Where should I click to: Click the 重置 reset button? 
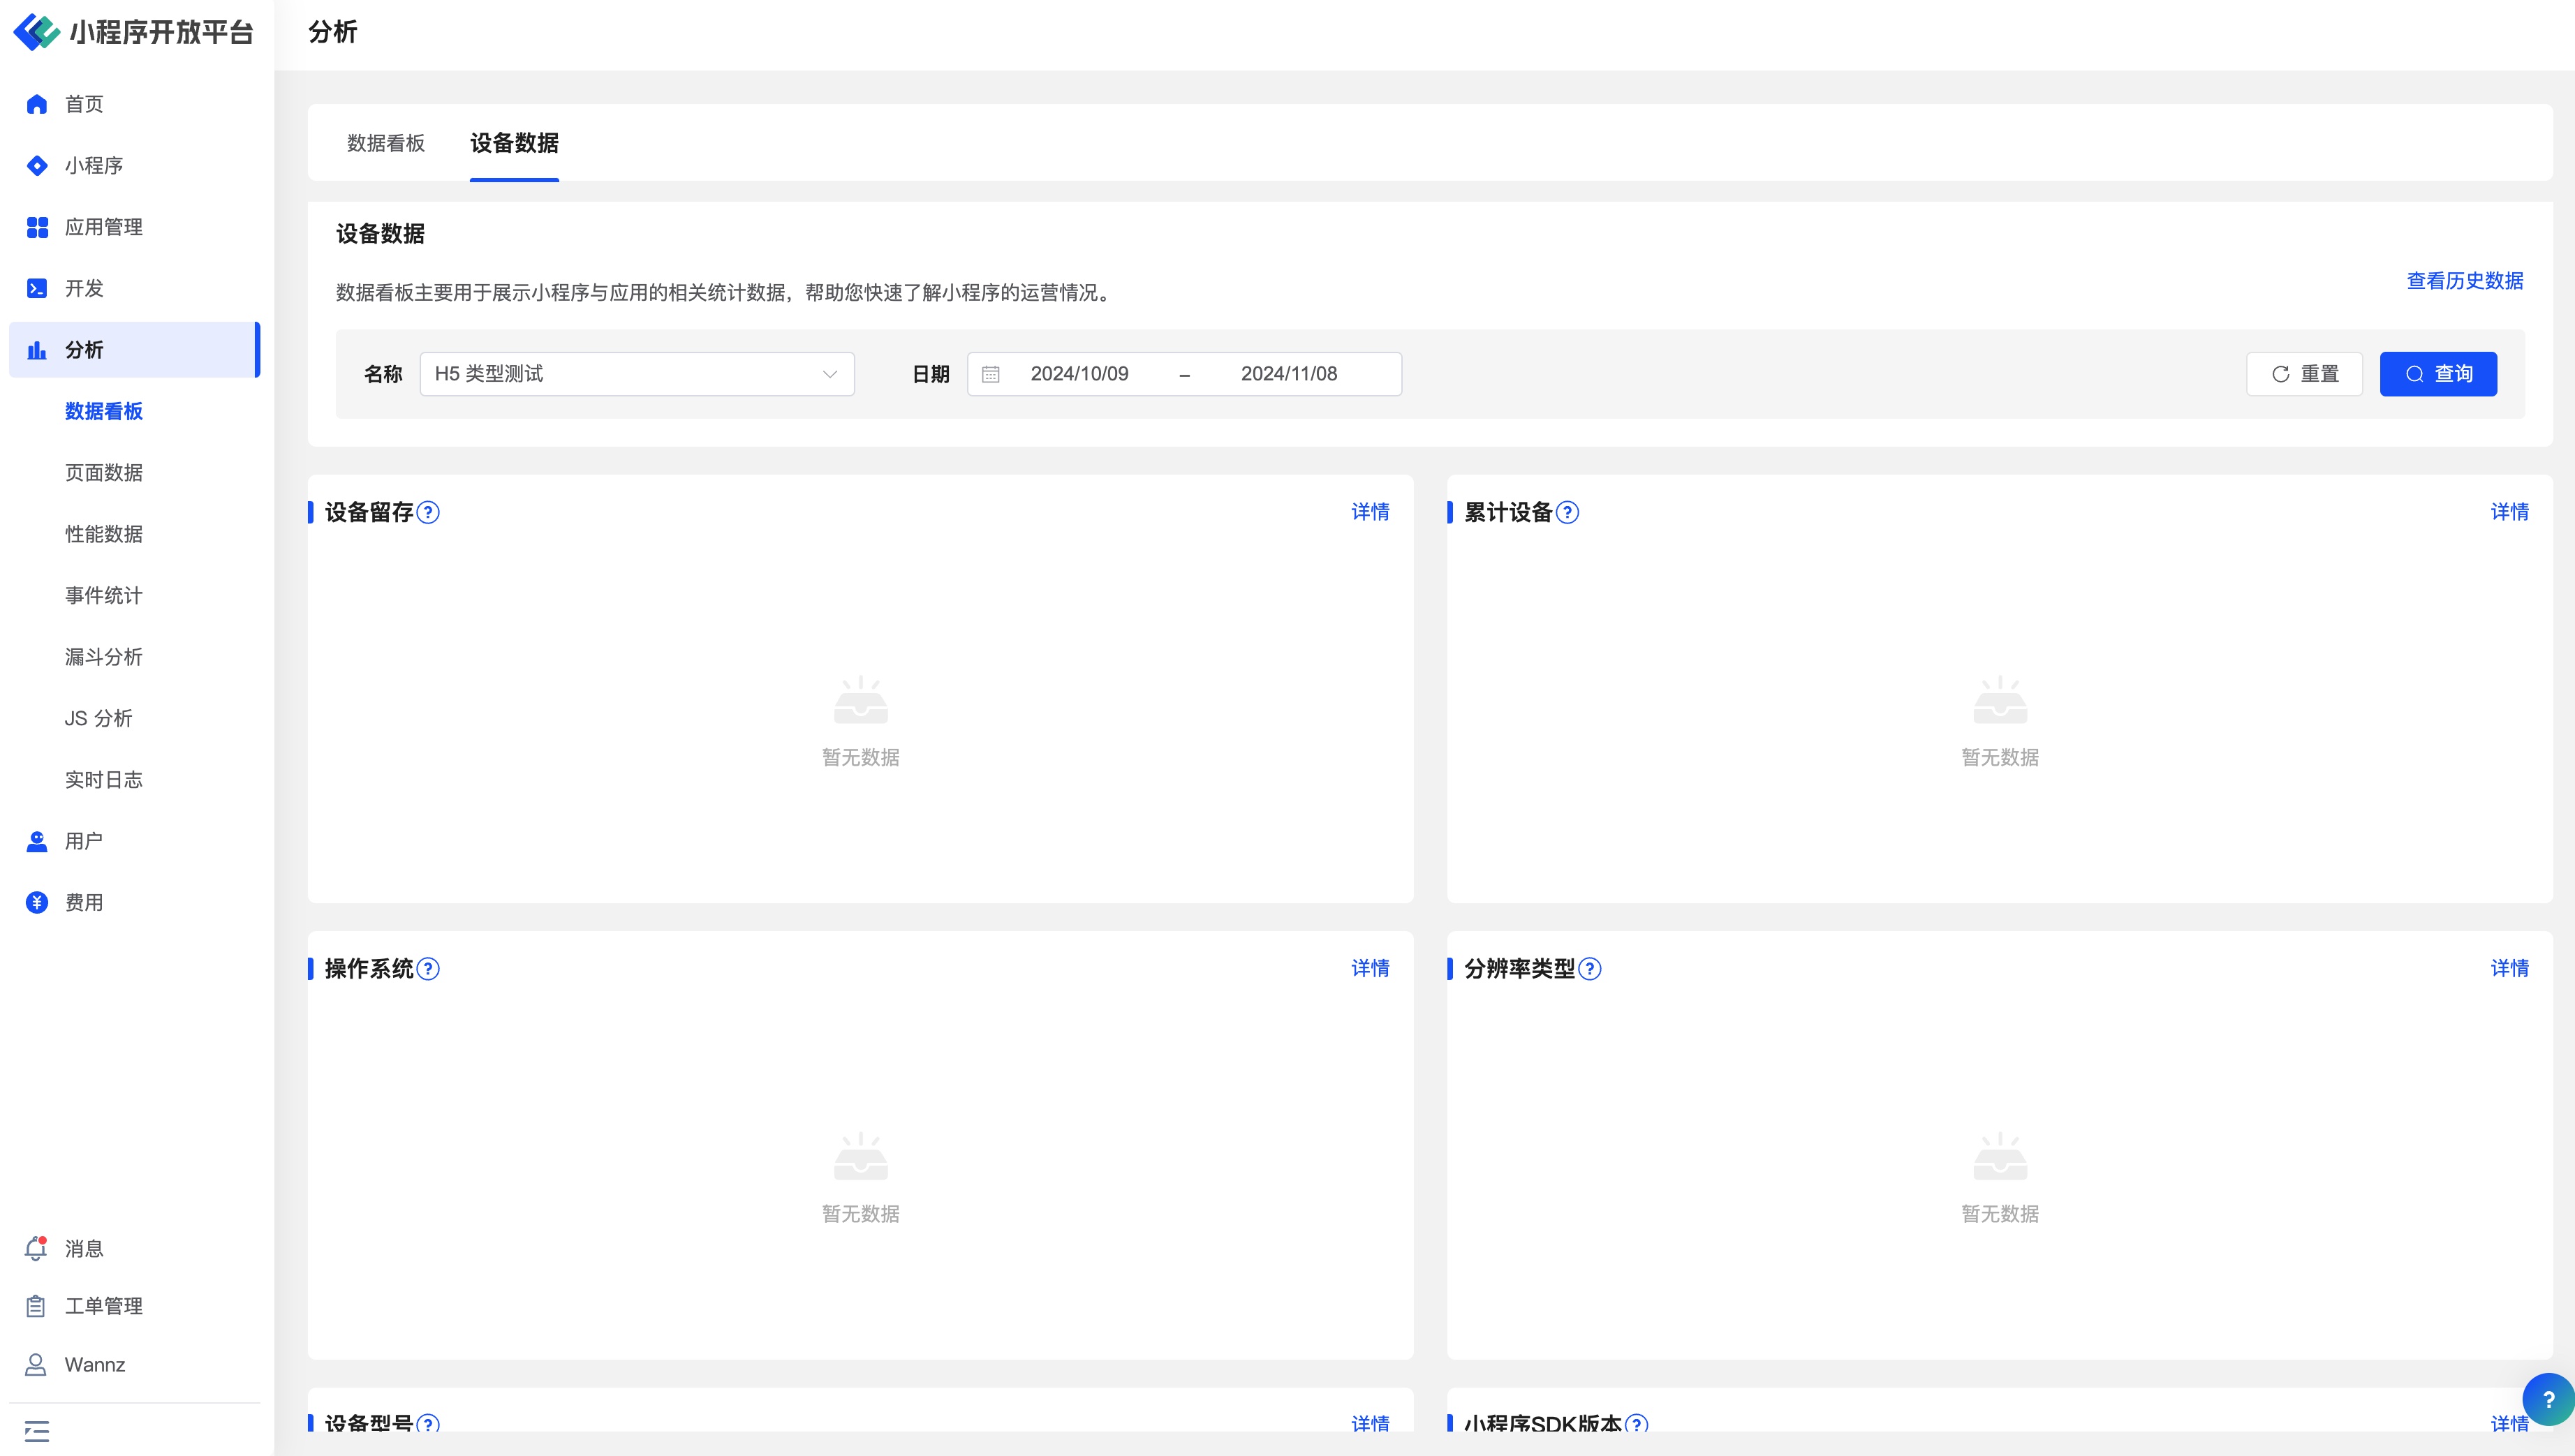pyautogui.click(x=2304, y=374)
